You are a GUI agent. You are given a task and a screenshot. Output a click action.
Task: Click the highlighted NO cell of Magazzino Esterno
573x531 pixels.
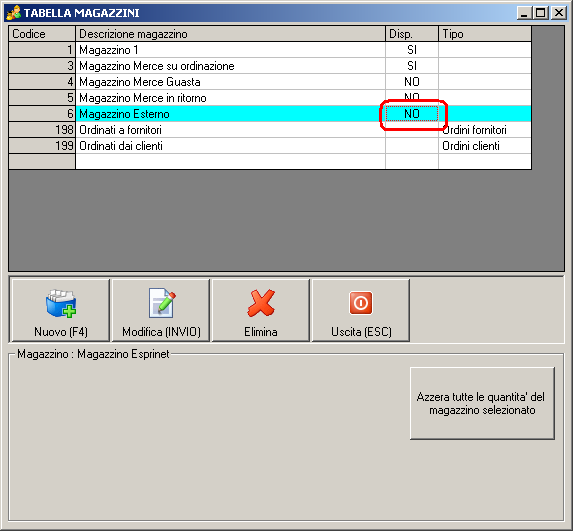412,114
